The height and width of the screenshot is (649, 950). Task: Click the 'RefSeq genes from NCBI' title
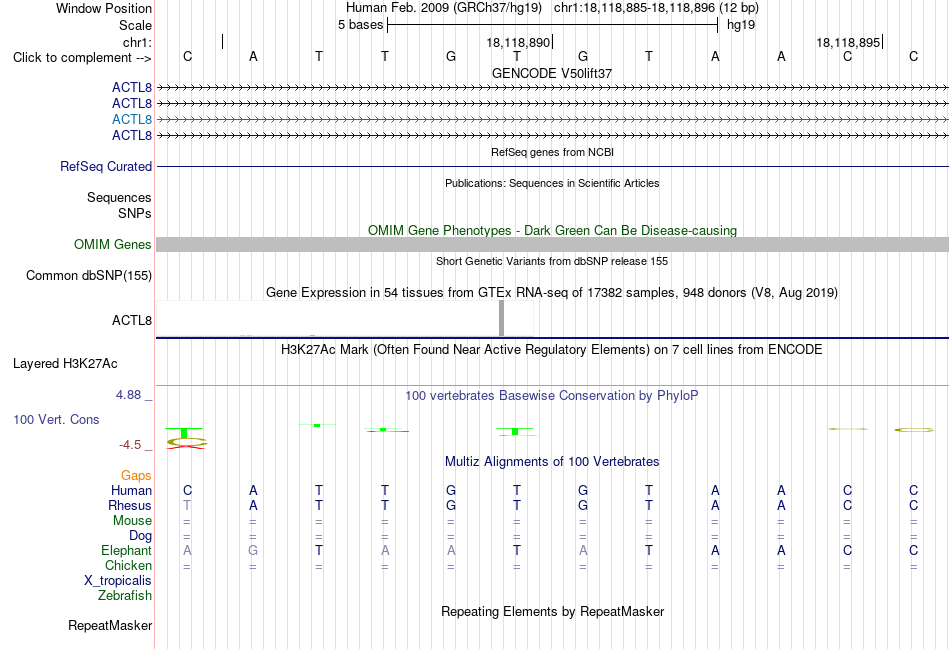point(552,152)
